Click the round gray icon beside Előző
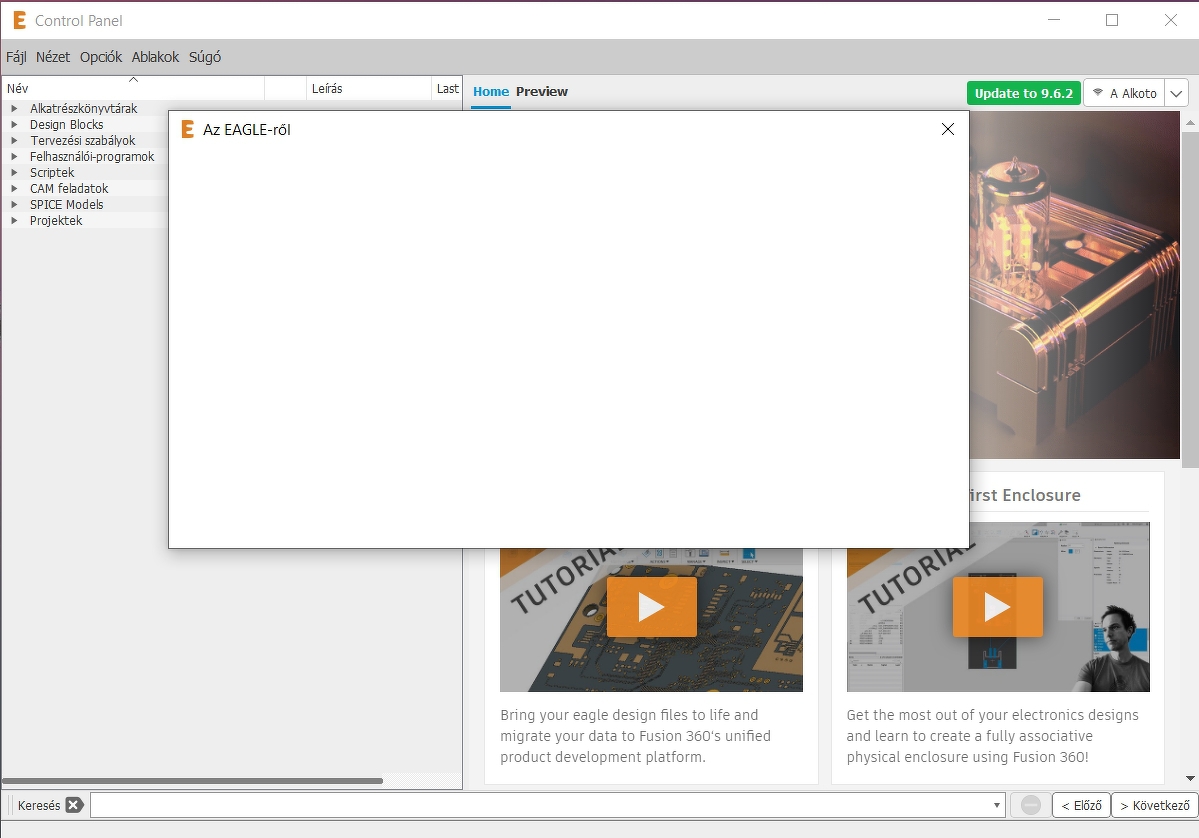Image resolution: width=1199 pixels, height=838 pixels. 1031,805
